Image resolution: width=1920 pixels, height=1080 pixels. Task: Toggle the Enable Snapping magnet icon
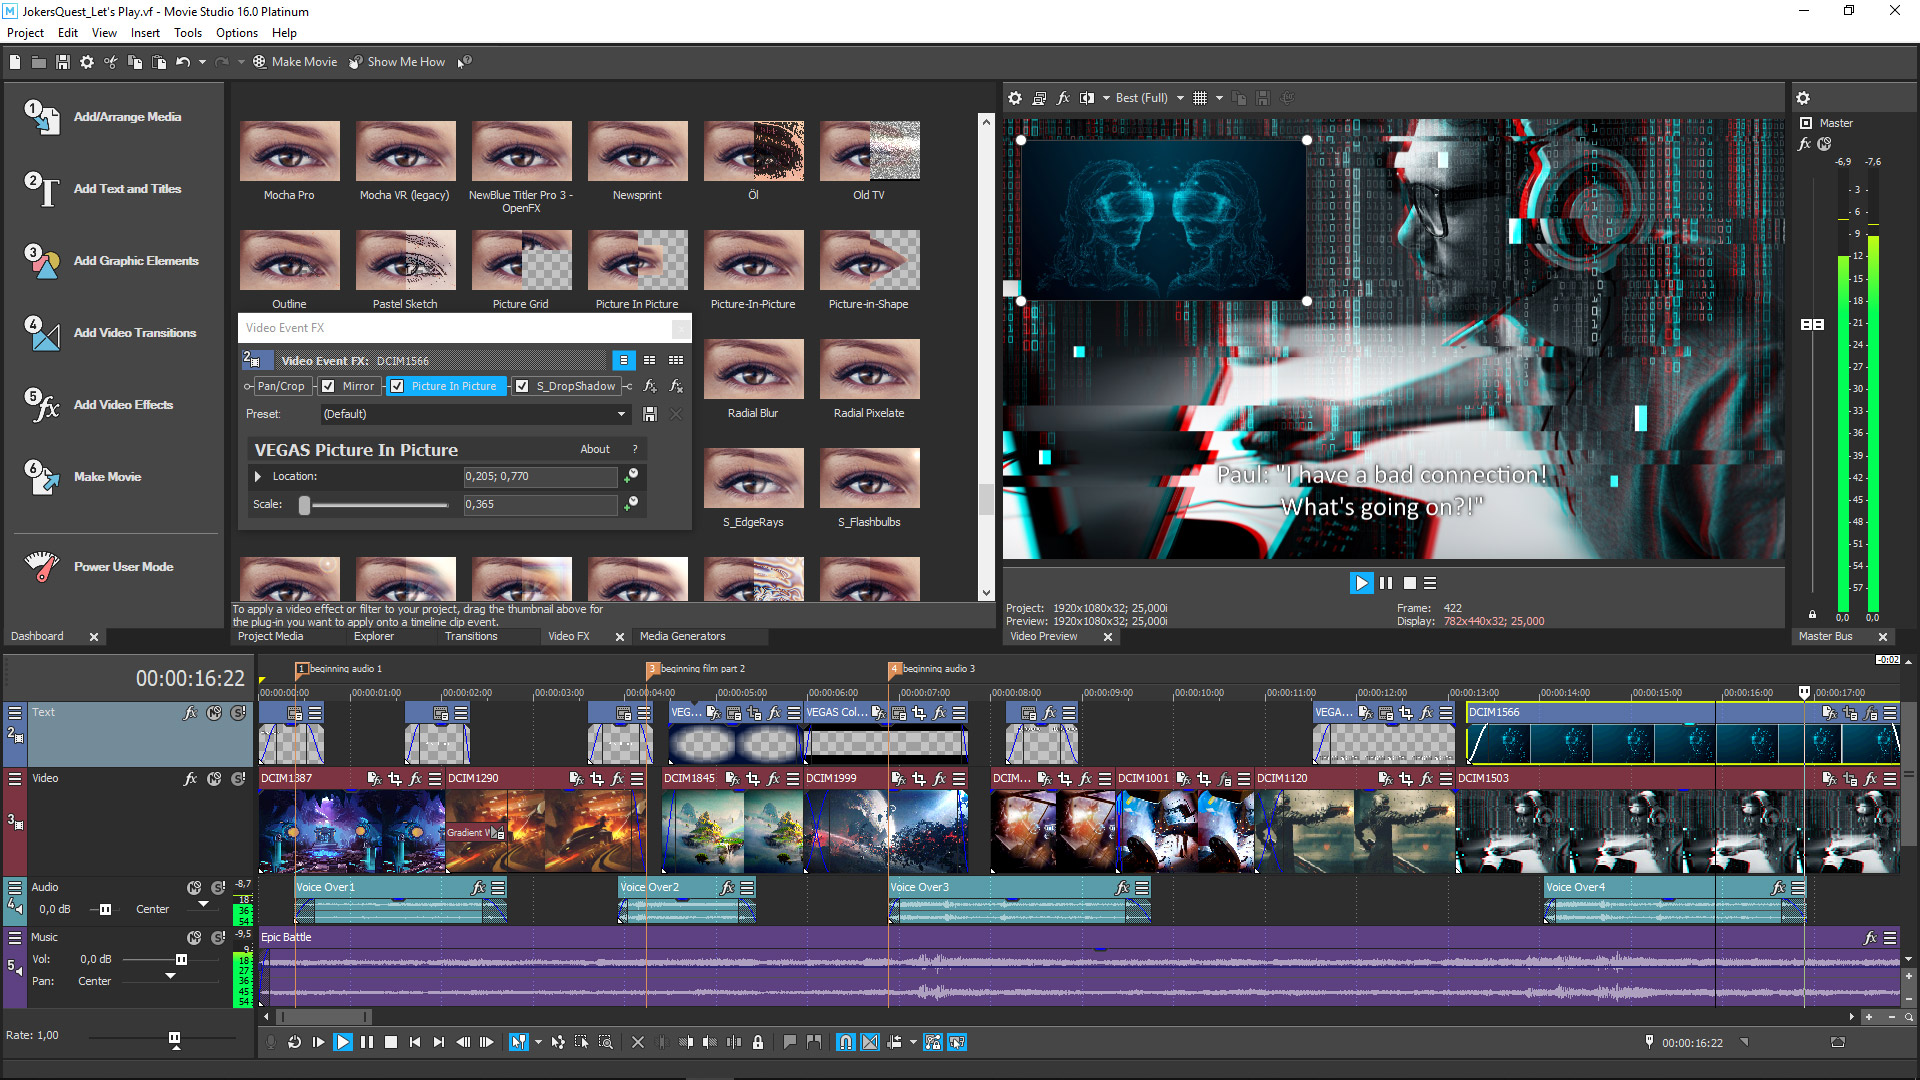(845, 1042)
